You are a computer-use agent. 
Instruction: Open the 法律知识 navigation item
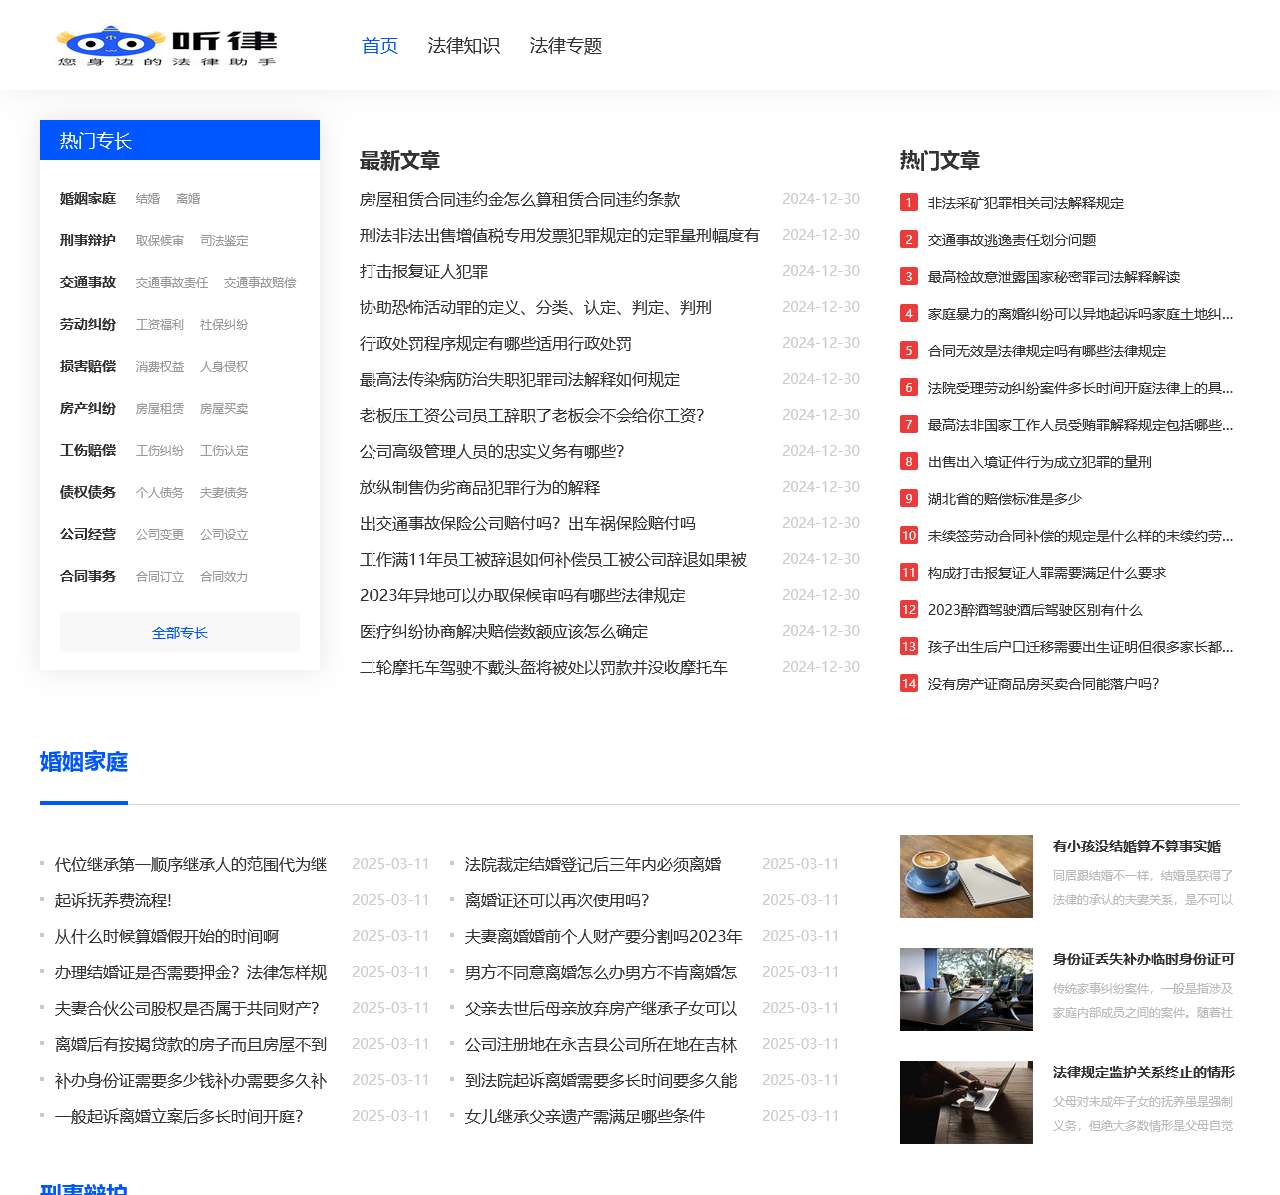pos(463,46)
